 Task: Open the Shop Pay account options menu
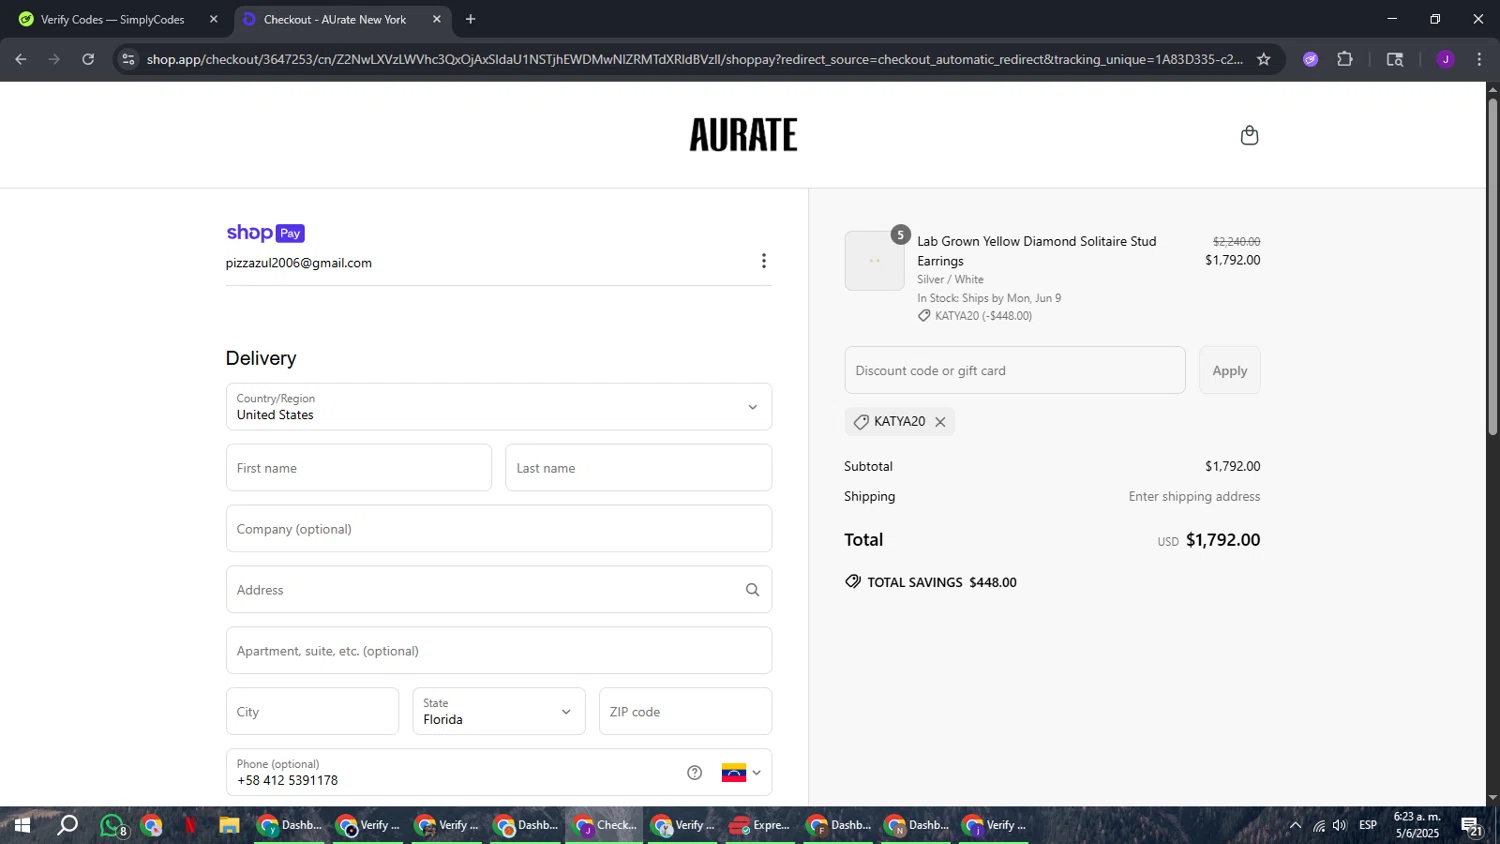[764, 261]
